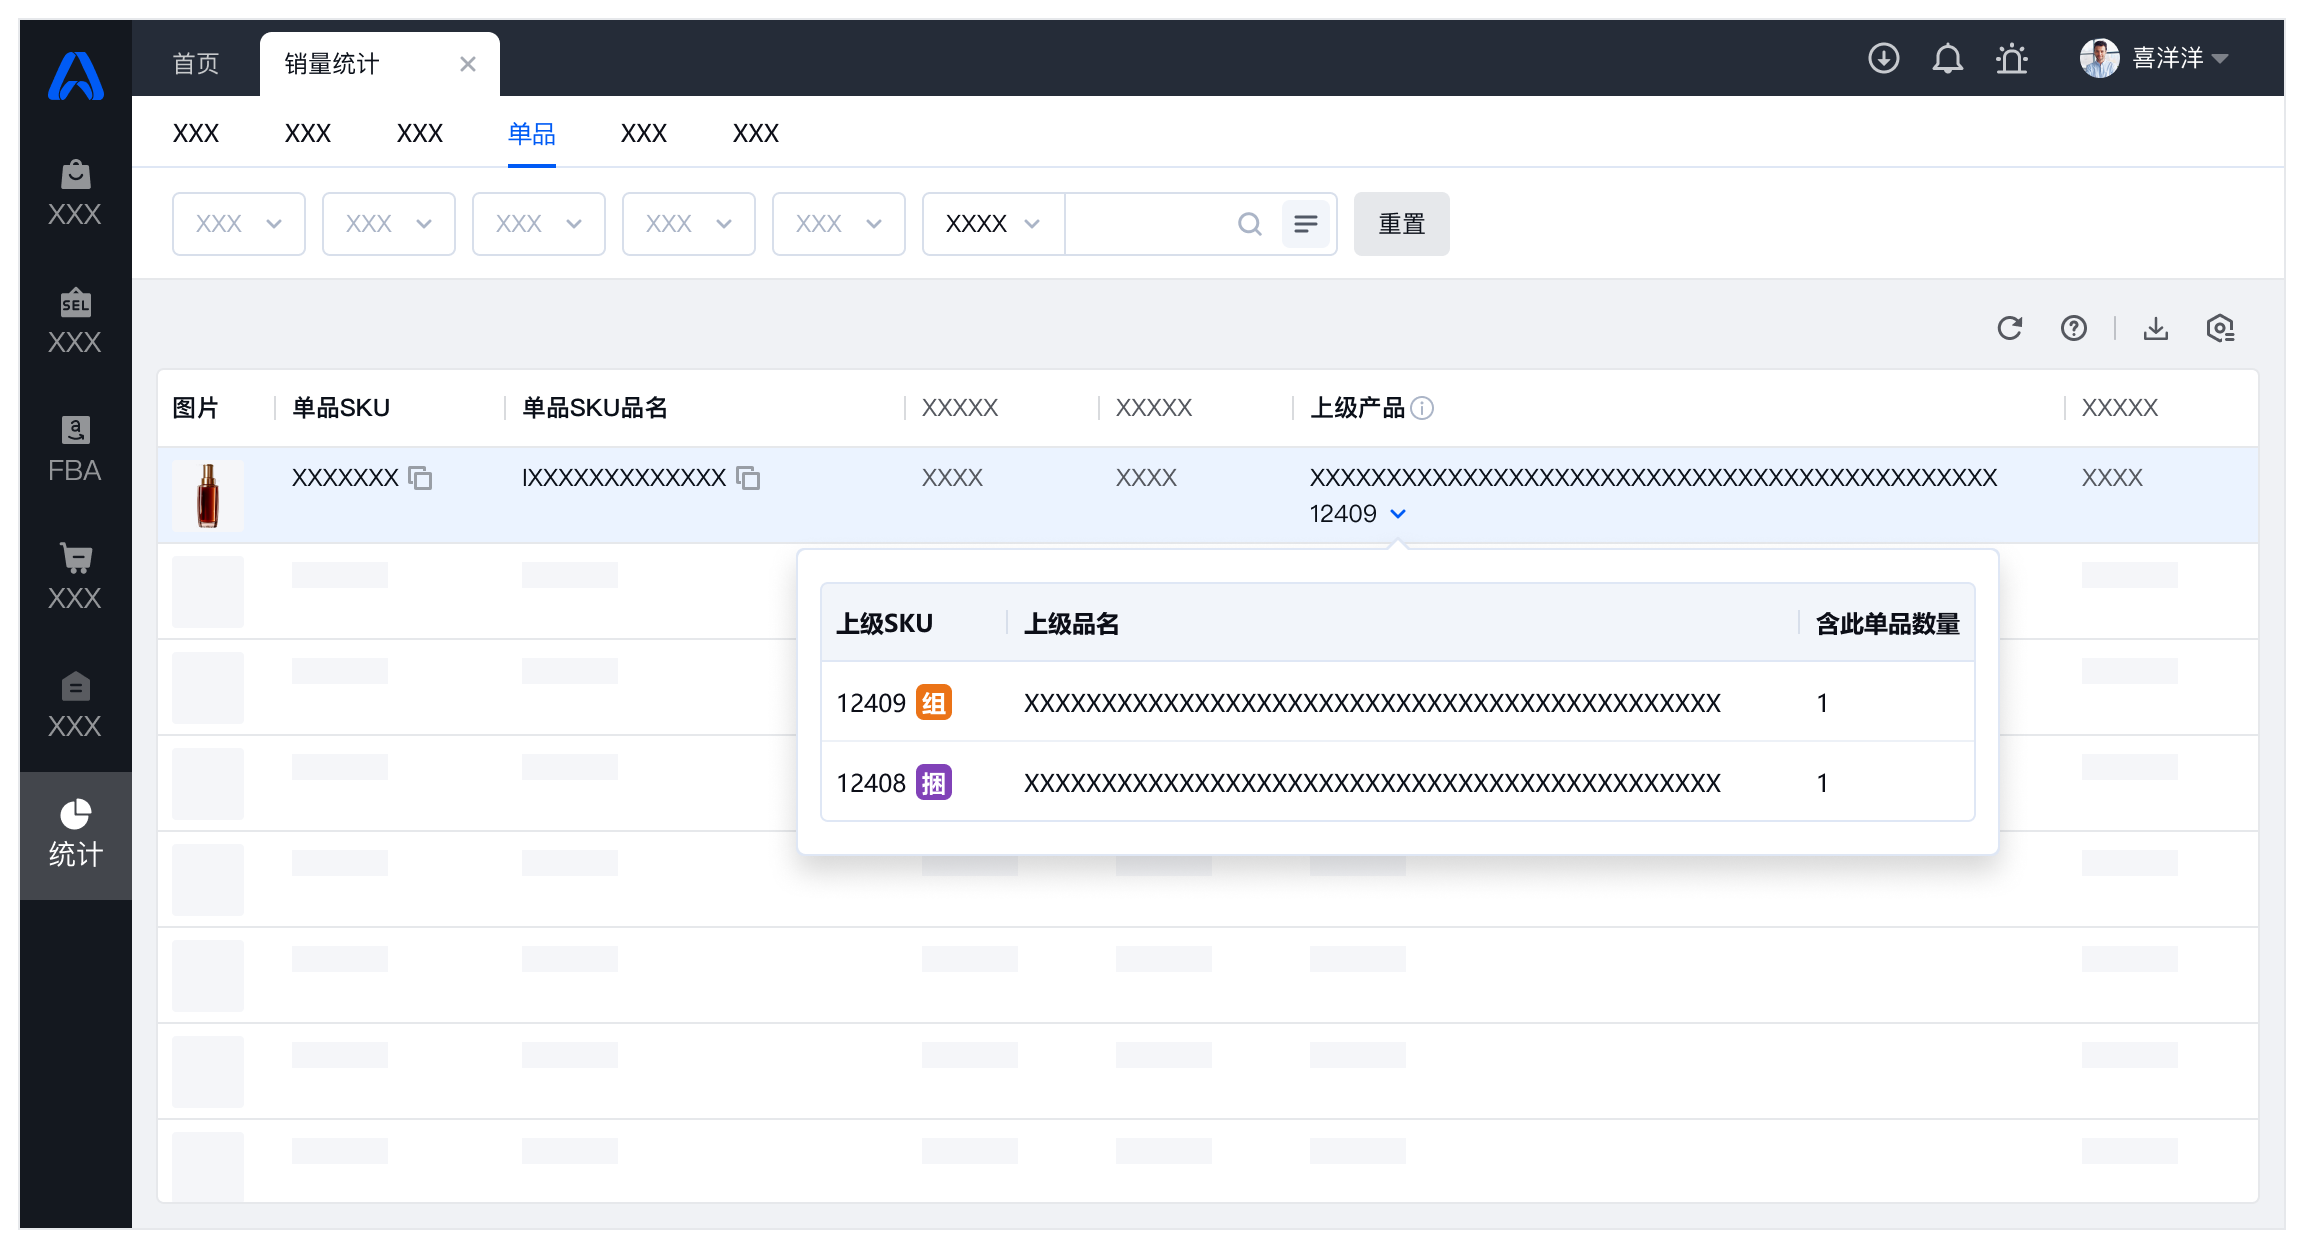Copy the 单品SKU品名 value
Screen dimensions: 2304x1248
748,478
